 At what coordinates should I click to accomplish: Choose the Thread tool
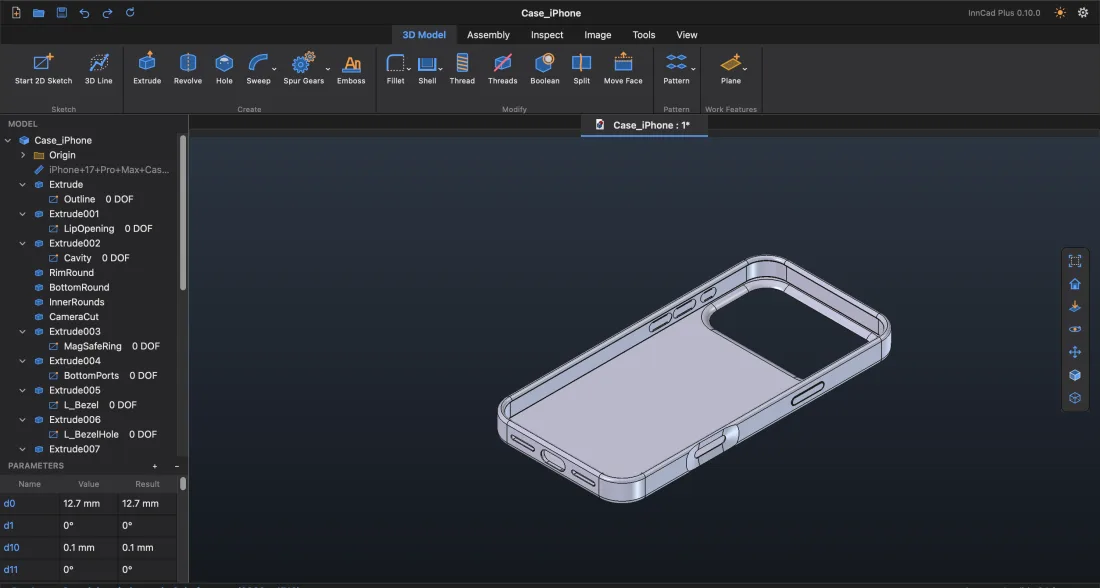click(462, 69)
